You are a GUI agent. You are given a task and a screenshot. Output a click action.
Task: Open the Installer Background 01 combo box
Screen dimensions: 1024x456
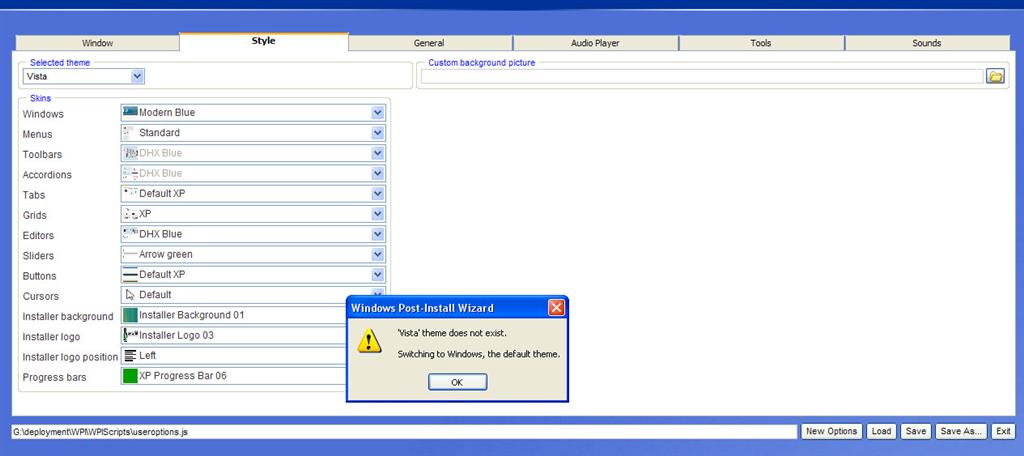point(235,315)
